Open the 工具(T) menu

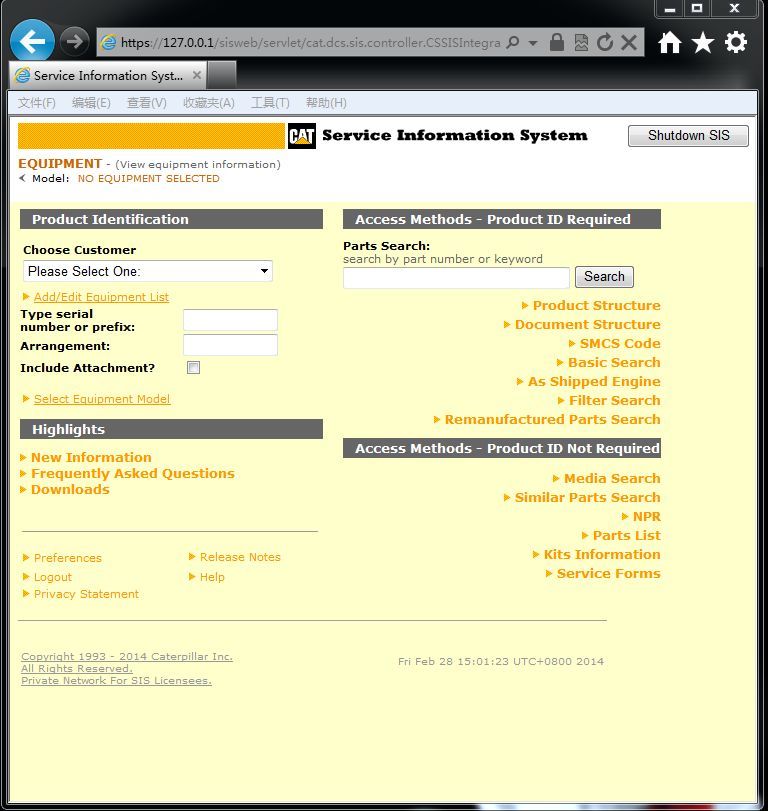coord(270,102)
